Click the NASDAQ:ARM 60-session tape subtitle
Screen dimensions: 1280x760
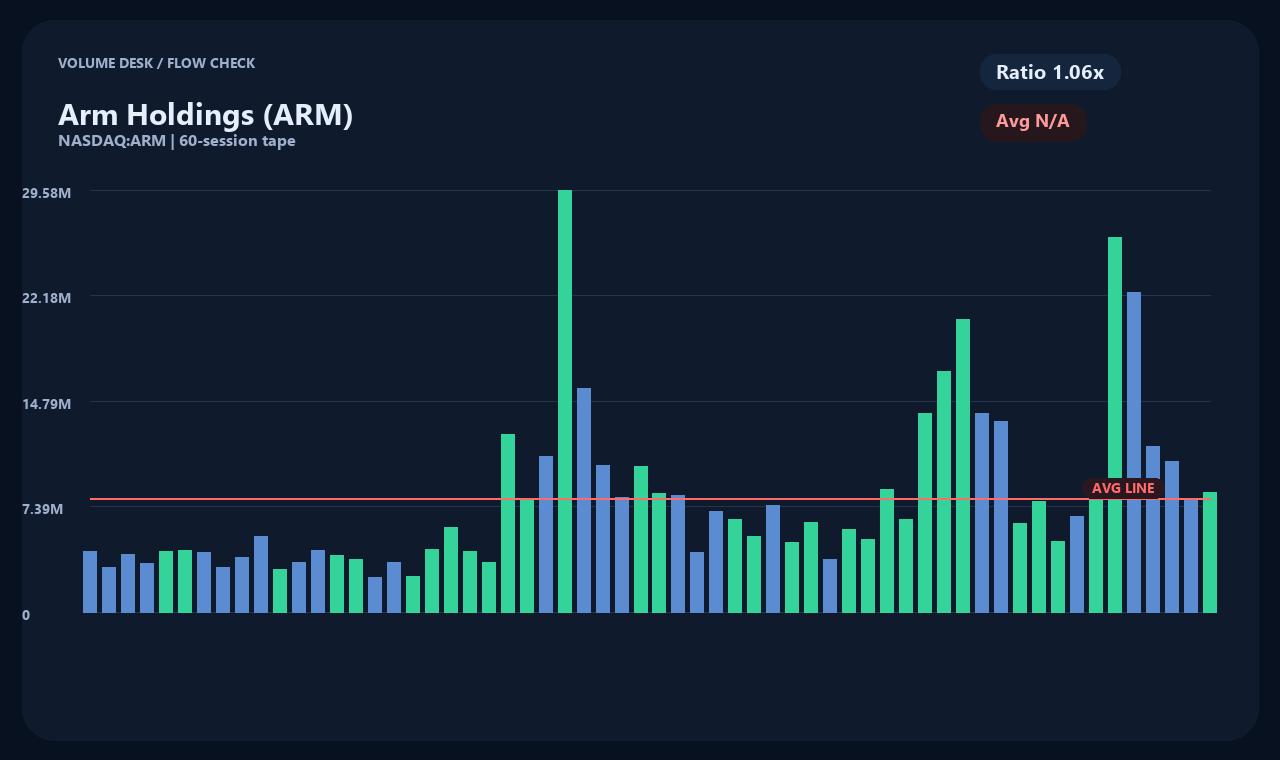coord(177,141)
